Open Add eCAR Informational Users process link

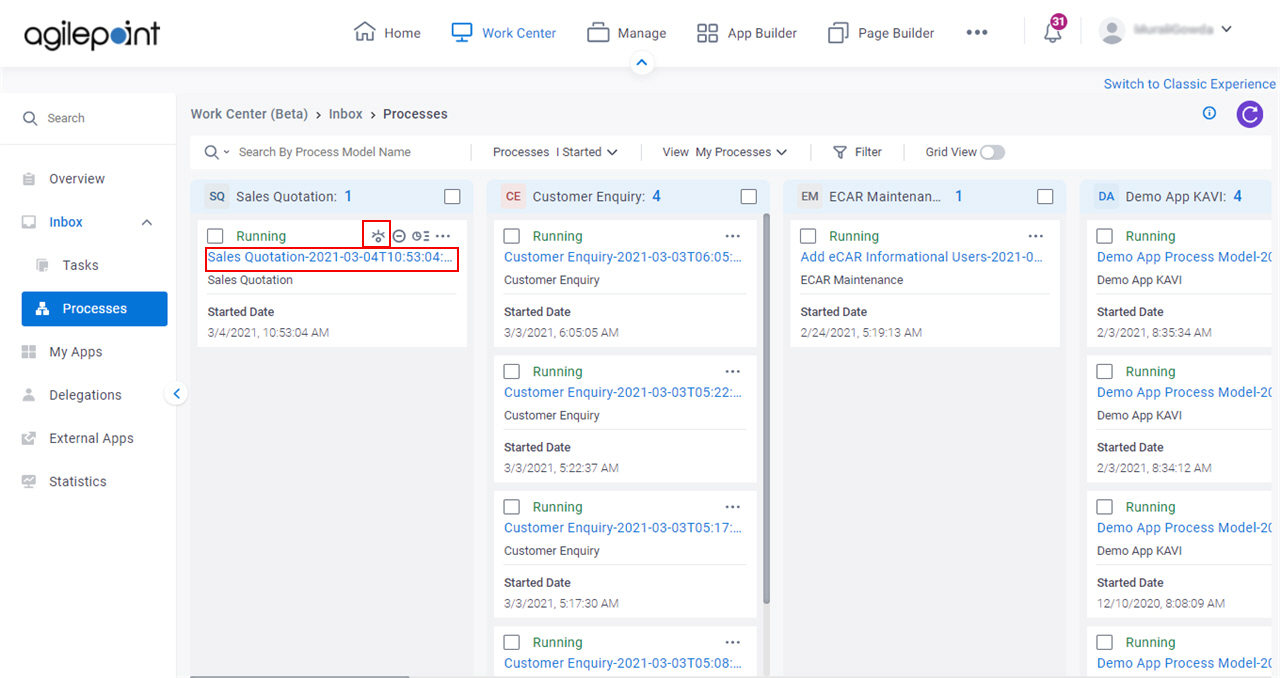tap(922, 257)
